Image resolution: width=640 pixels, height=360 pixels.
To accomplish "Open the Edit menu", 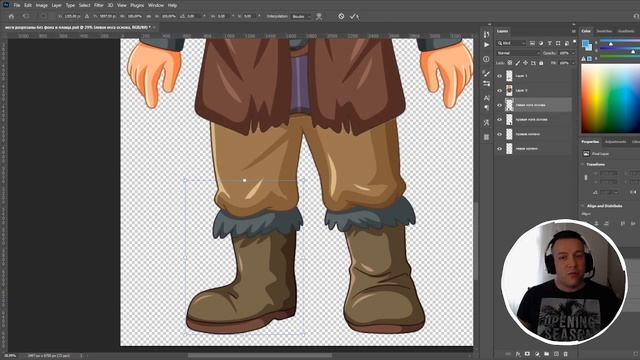I will tap(28, 5).
